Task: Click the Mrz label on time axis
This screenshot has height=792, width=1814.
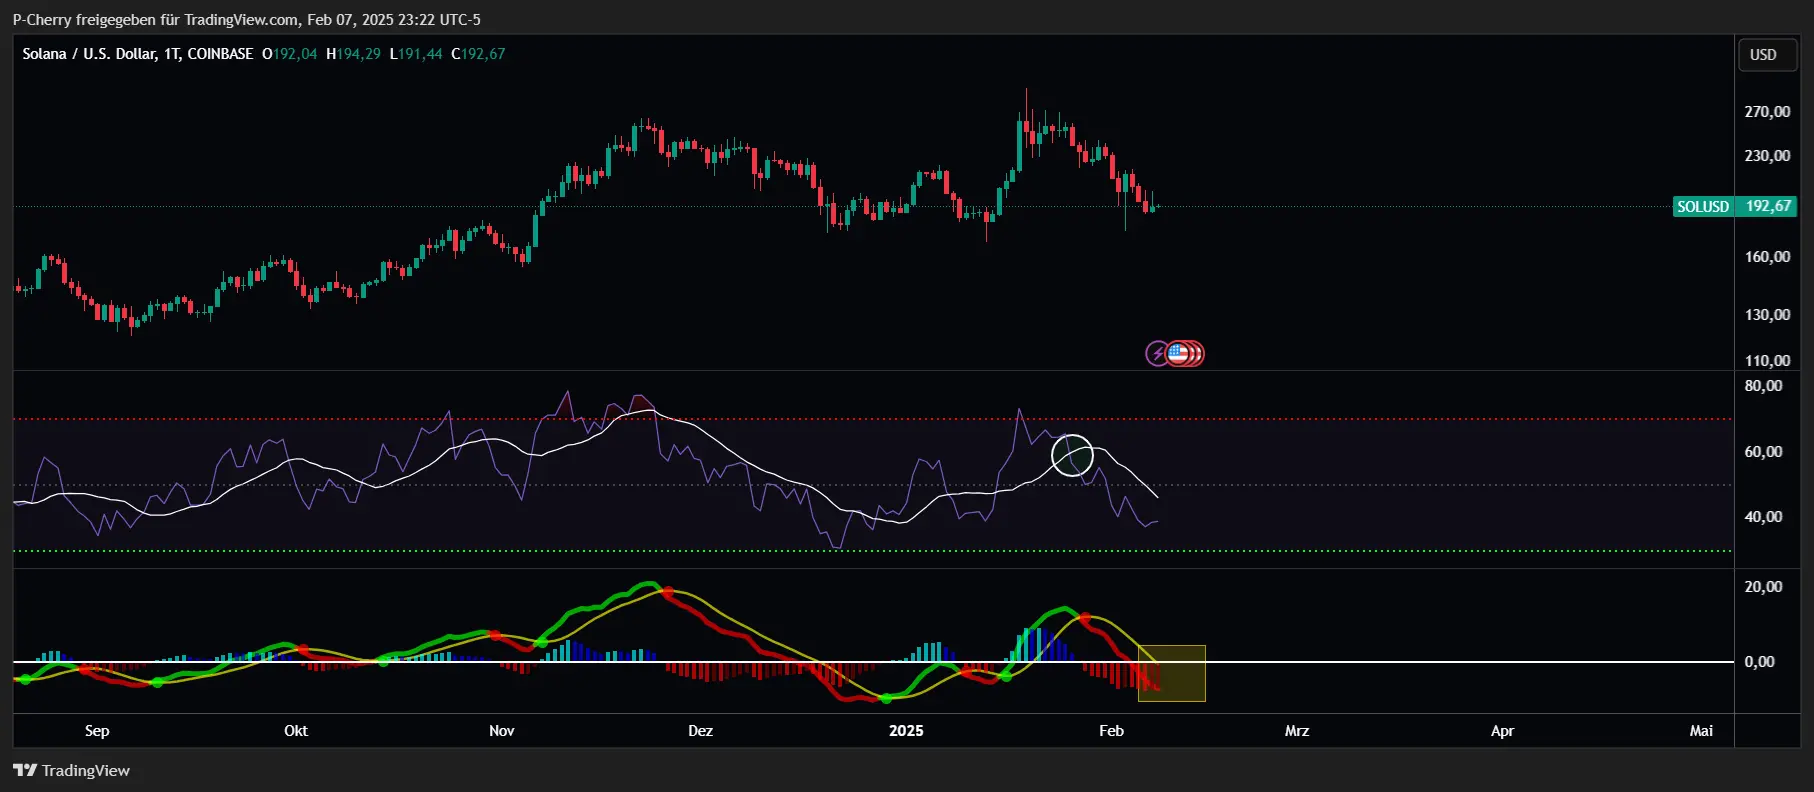Action: tap(1297, 731)
